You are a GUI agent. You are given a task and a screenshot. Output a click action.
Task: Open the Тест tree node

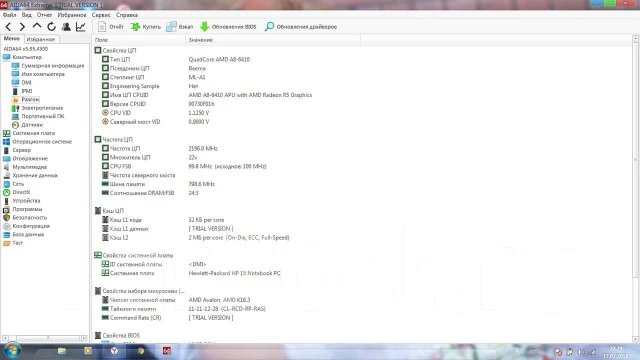(x=18, y=243)
